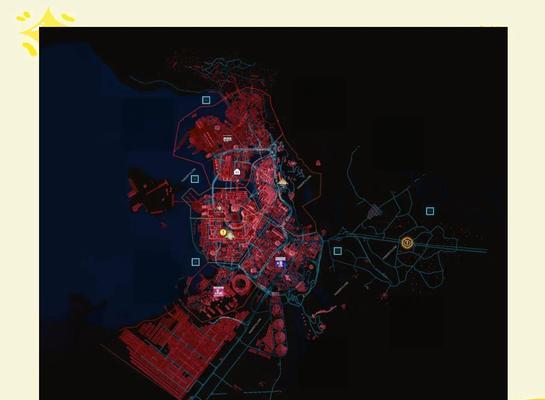Select the small yellow icon in the west city center

coord(219,208)
